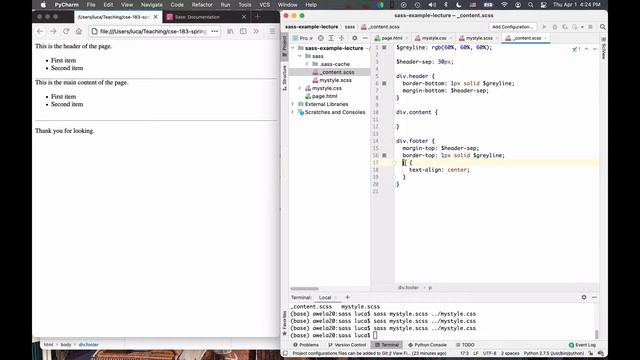Click Python 2.7.5 interpreter in status bar
Image resolution: width=640 pixels, height=360 pixels.
point(554,353)
